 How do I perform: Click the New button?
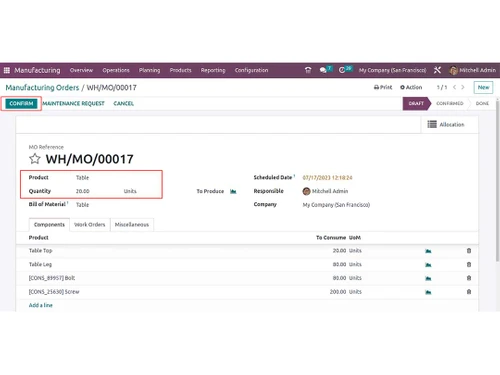483,87
